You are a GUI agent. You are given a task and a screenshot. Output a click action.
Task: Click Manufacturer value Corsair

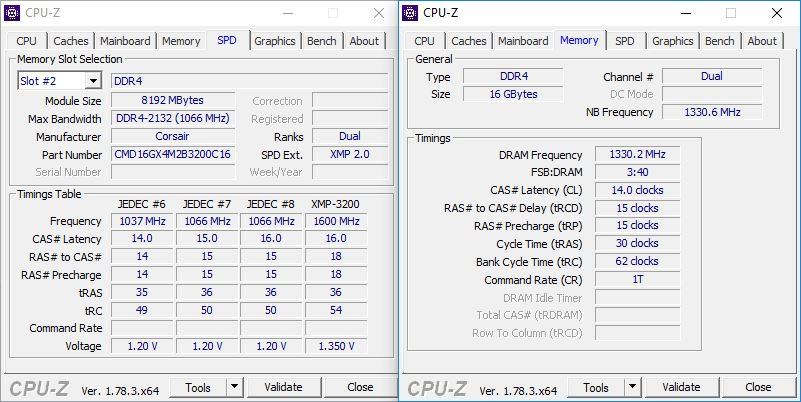[x=173, y=136]
